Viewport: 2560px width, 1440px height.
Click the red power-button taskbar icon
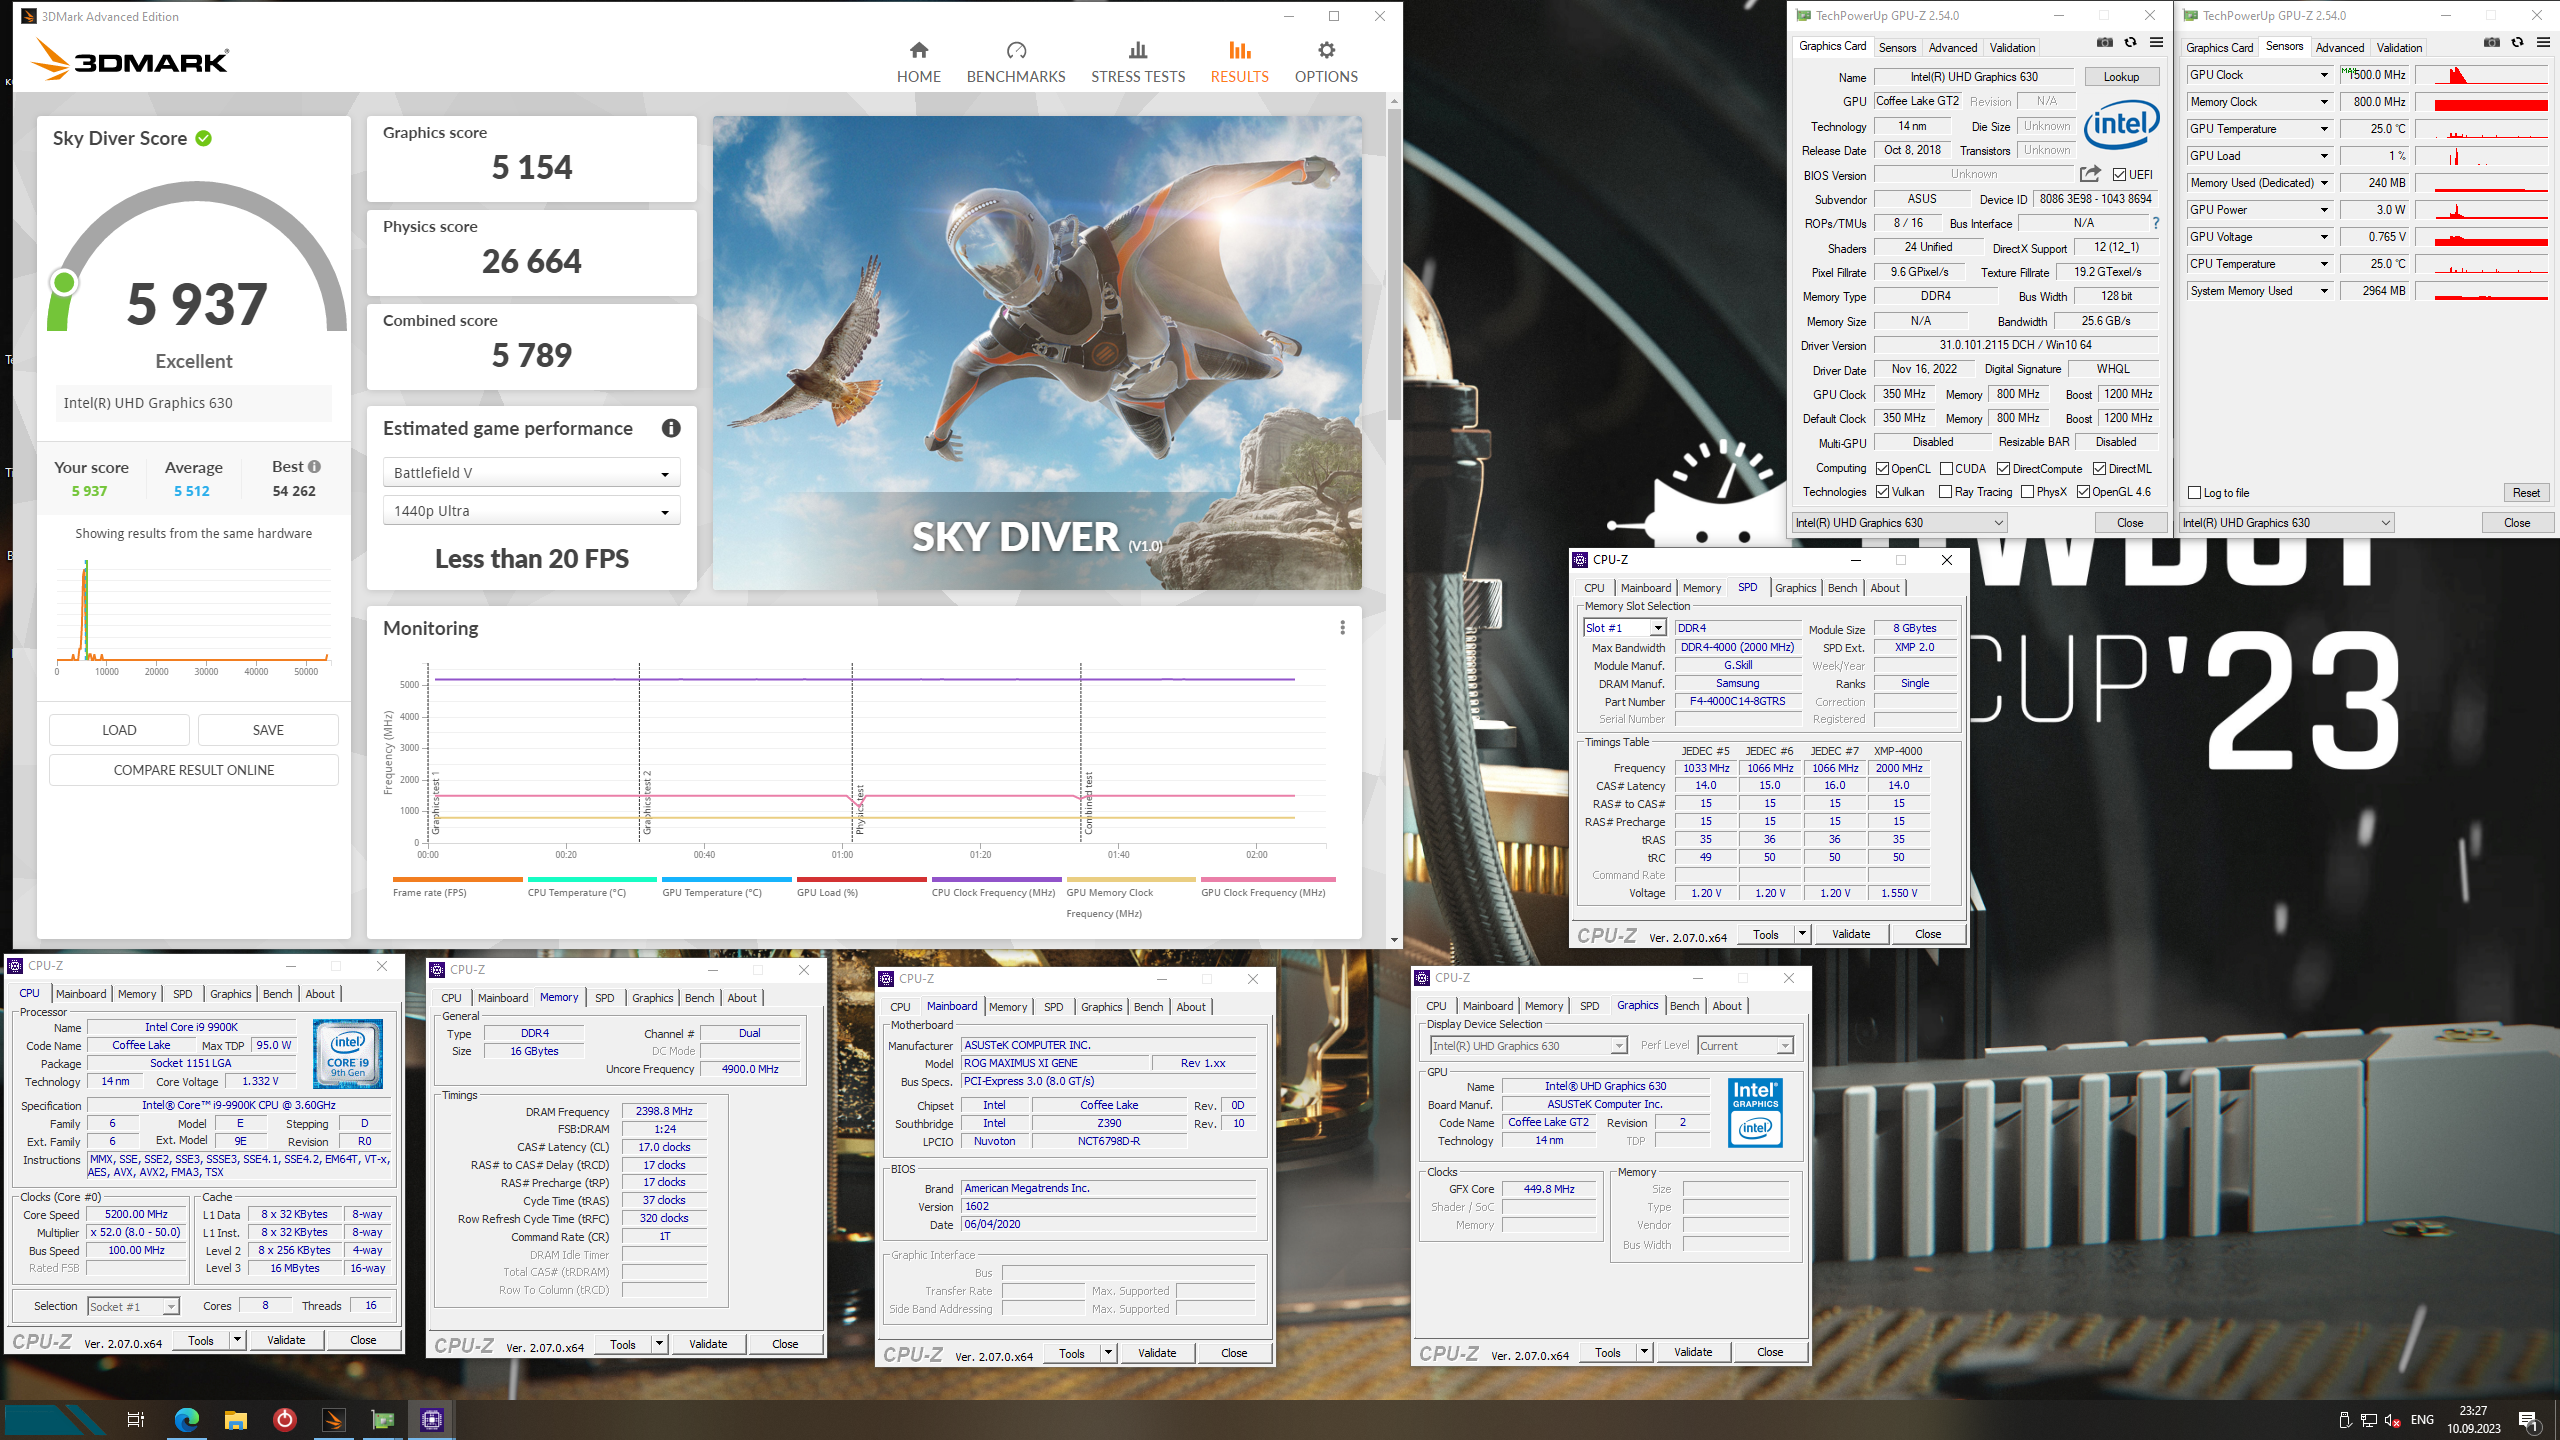[285, 1419]
